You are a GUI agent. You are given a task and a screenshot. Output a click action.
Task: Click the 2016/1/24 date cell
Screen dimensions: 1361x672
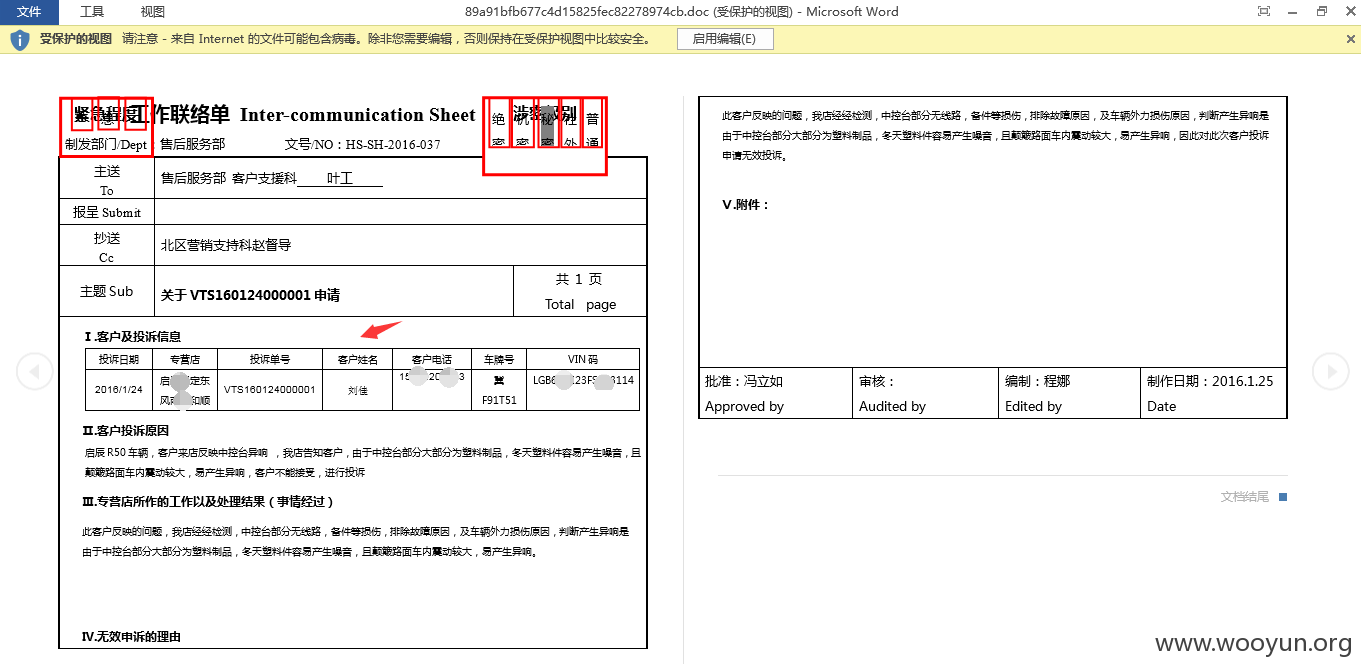point(119,390)
